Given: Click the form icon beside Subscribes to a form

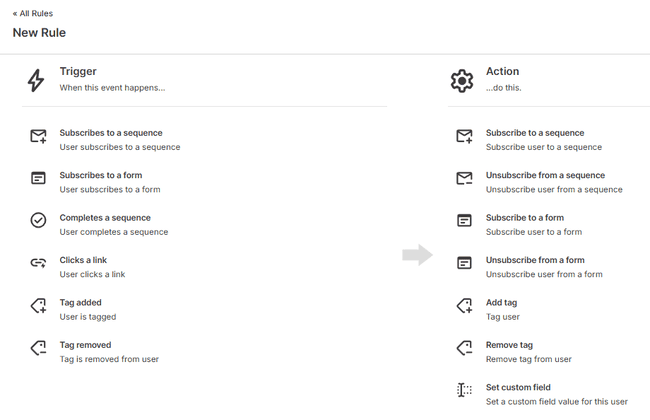Looking at the screenshot, I should [x=38, y=179].
